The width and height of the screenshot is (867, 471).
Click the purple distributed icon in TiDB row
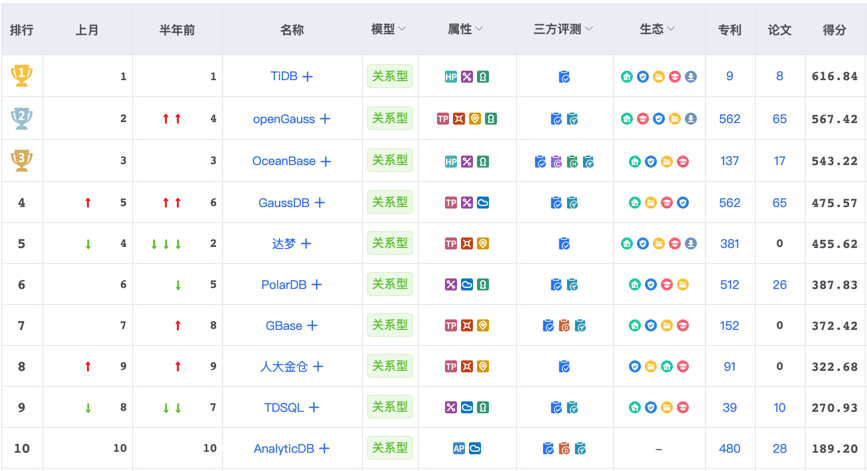tap(467, 77)
